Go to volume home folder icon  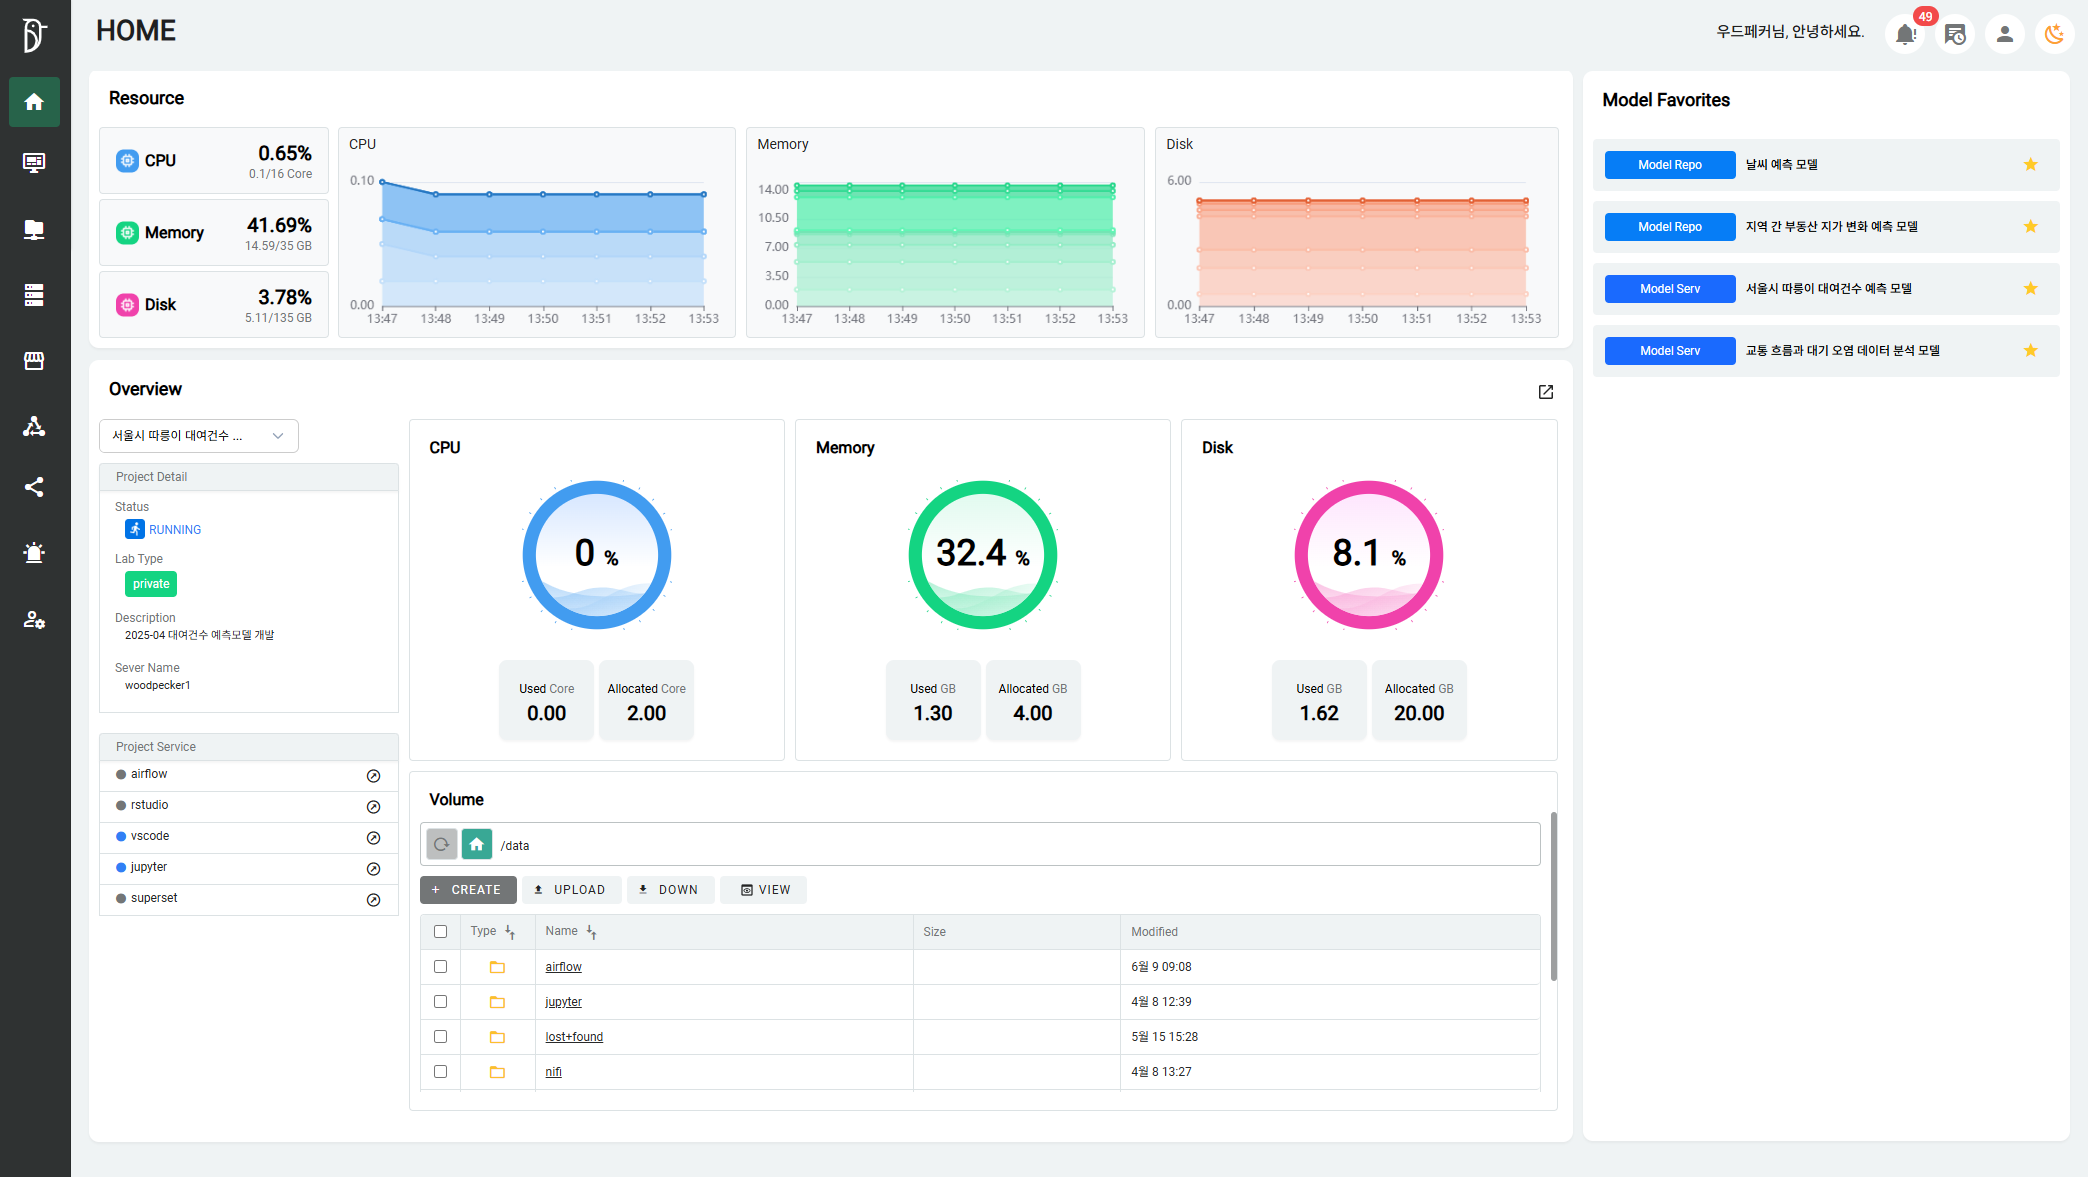pos(477,844)
